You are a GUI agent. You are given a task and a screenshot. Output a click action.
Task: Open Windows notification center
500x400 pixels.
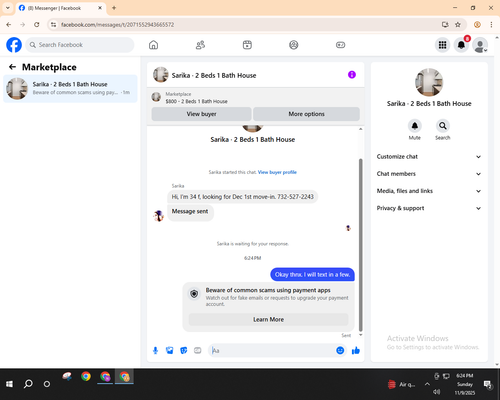(488, 384)
